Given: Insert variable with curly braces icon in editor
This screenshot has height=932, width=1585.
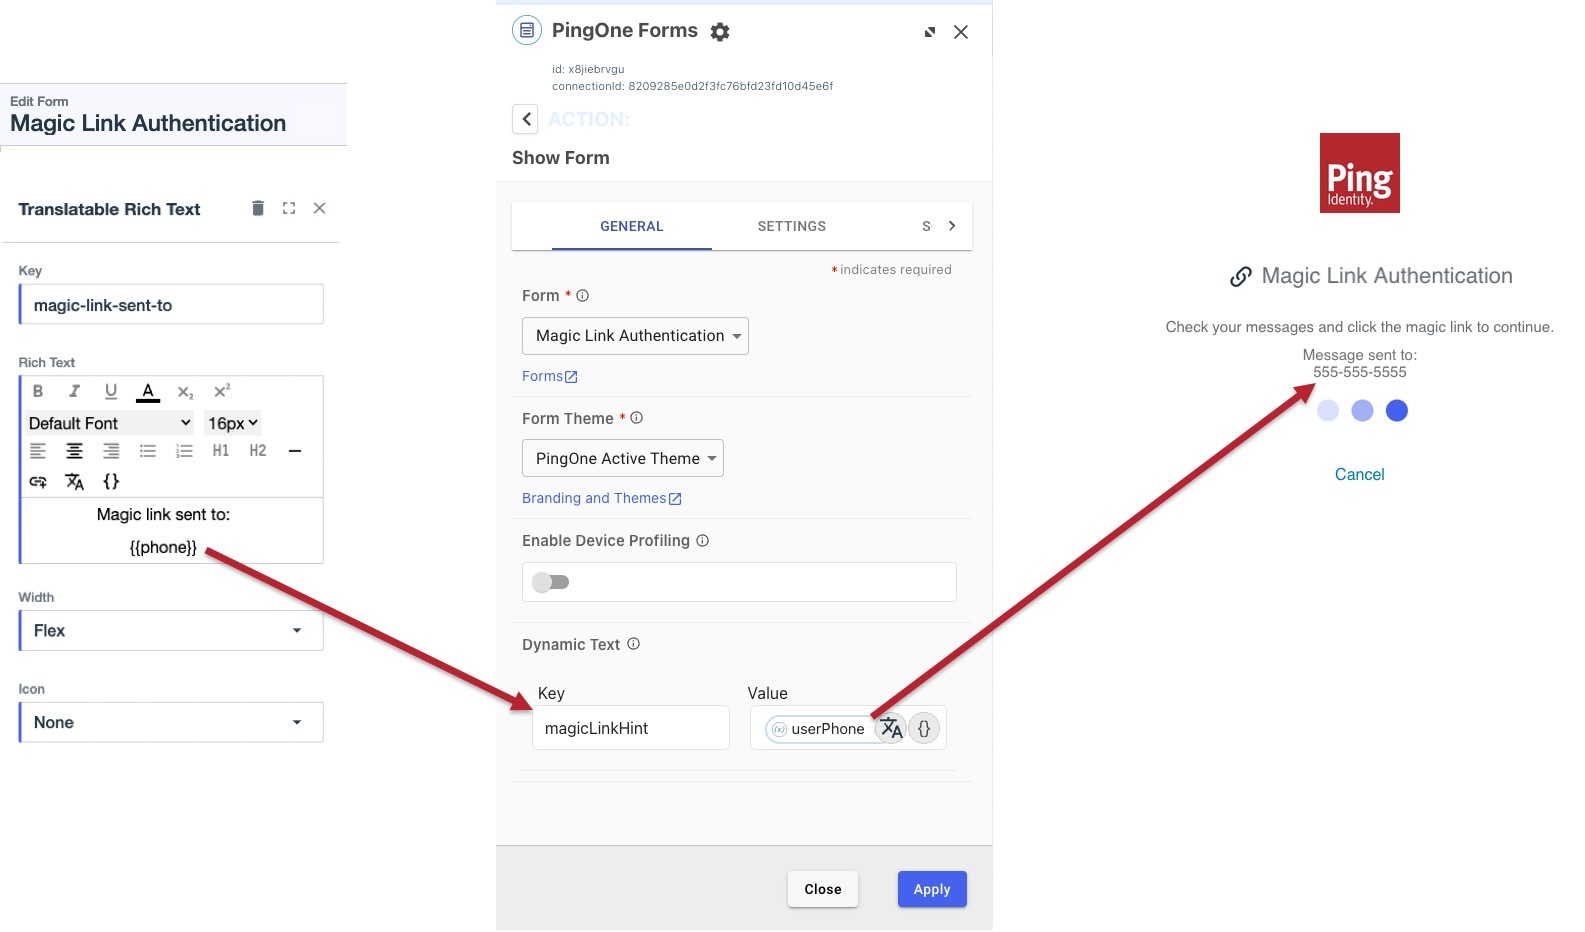Looking at the screenshot, I should pyautogui.click(x=111, y=482).
